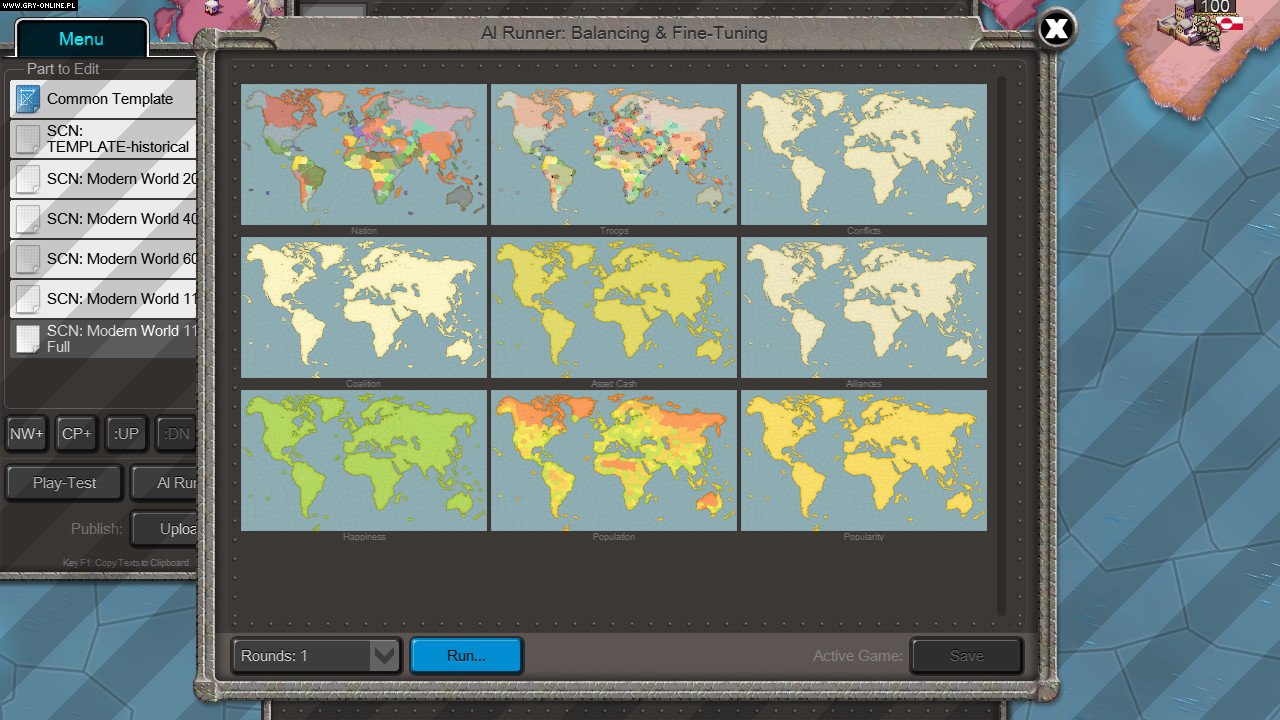View the Nation map preview
Image resolution: width=1280 pixels, height=720 pixels.
pos(362,153)
